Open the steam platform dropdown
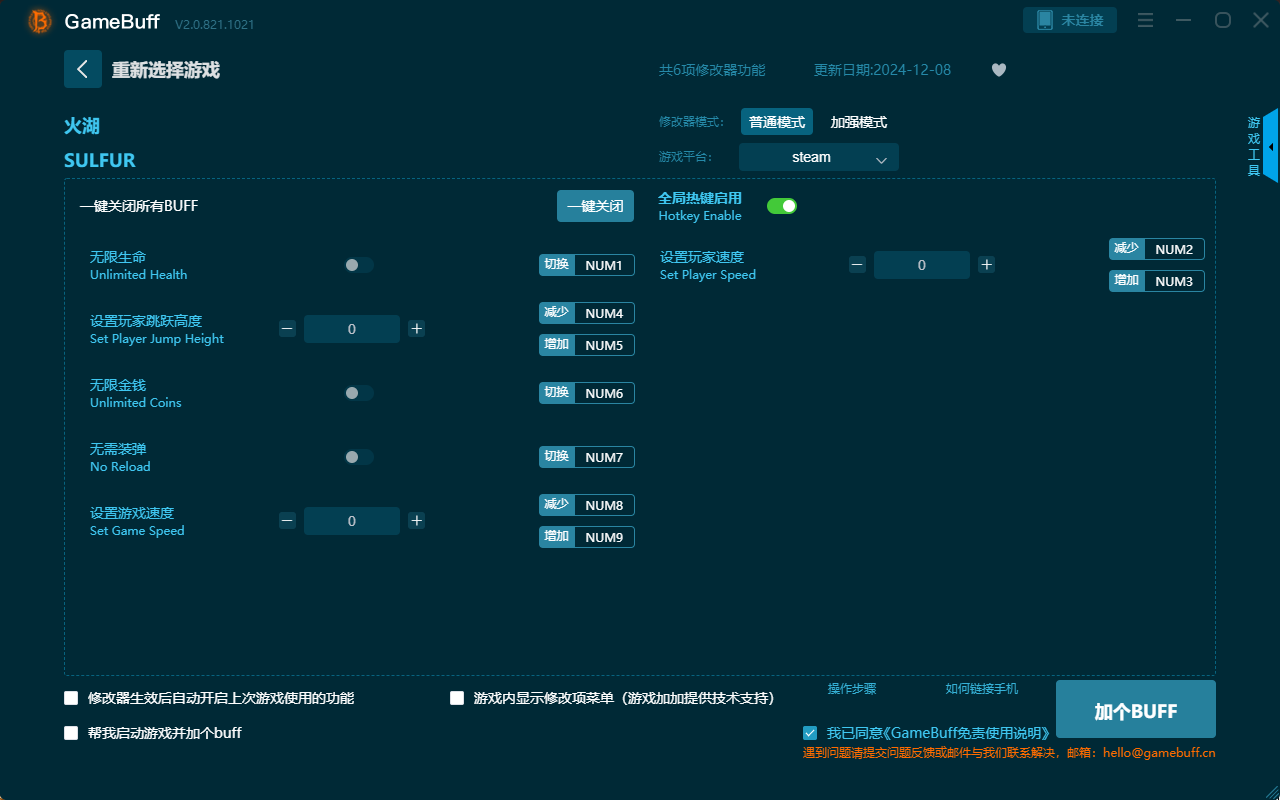Screen dimensions: 1280x800 (818, 157)
